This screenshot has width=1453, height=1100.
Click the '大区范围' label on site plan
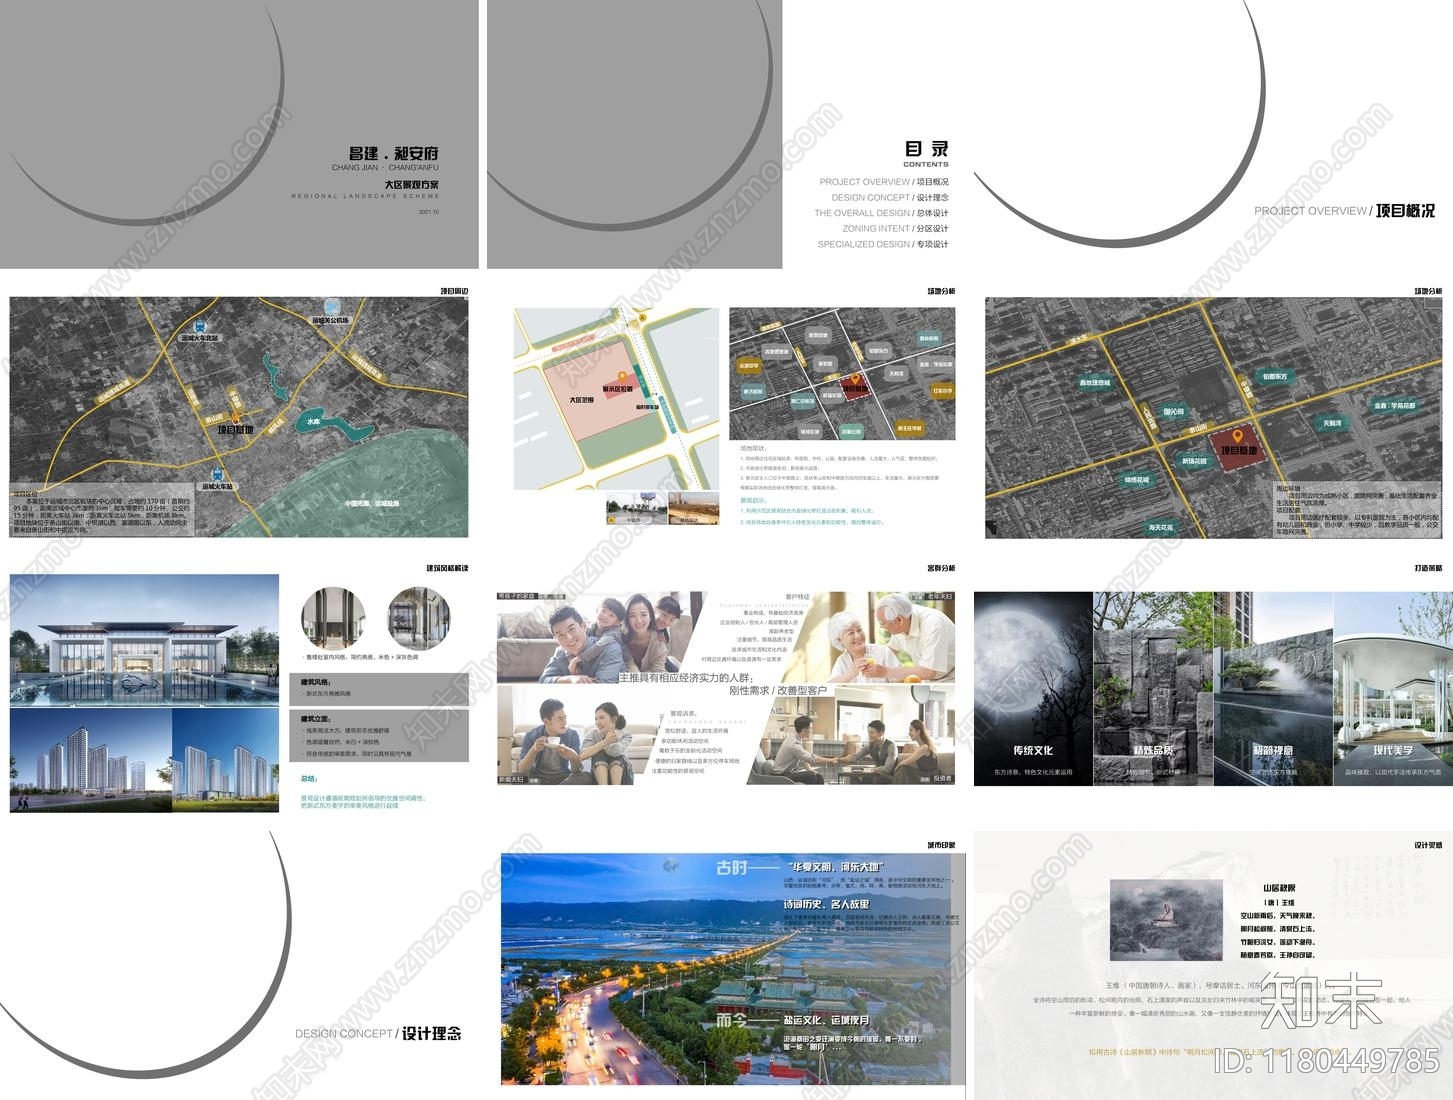(x=581, y=399)
